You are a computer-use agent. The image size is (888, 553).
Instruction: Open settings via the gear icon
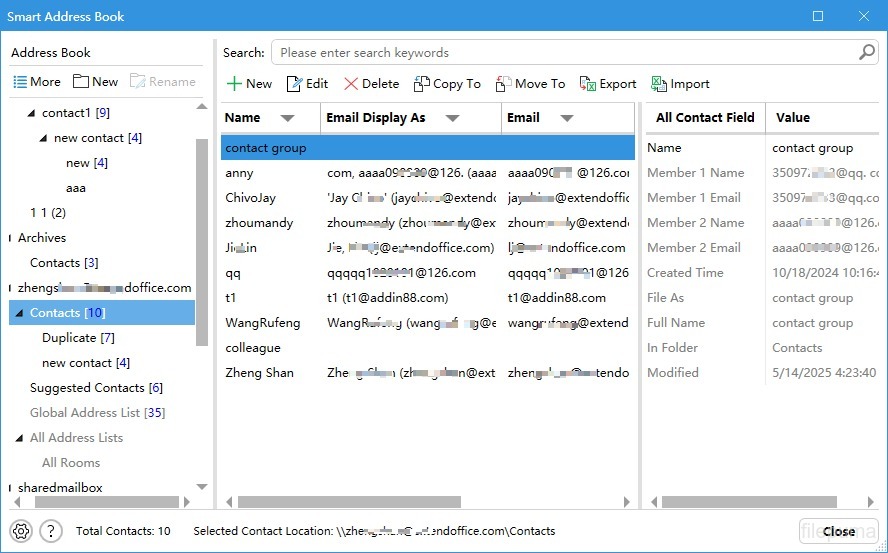pyautogui.click(x=21, y=531)
